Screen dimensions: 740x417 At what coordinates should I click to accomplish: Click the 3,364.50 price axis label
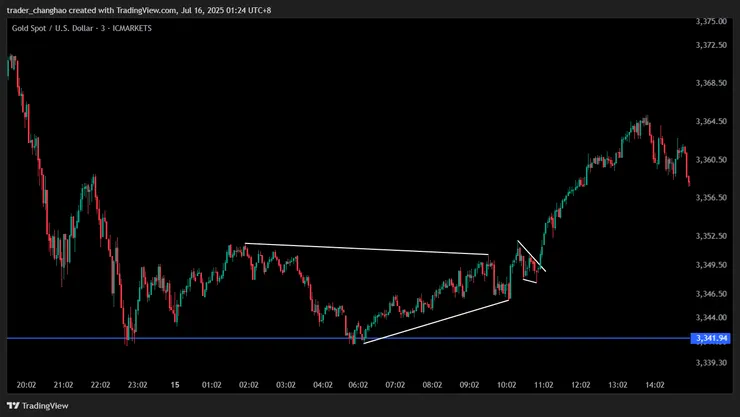point(711,121)
